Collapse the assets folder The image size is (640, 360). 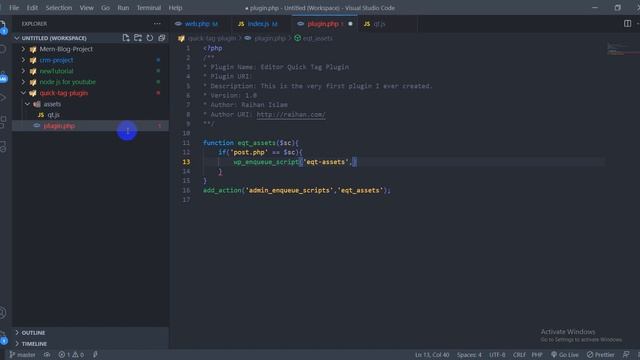click(27, 104)
